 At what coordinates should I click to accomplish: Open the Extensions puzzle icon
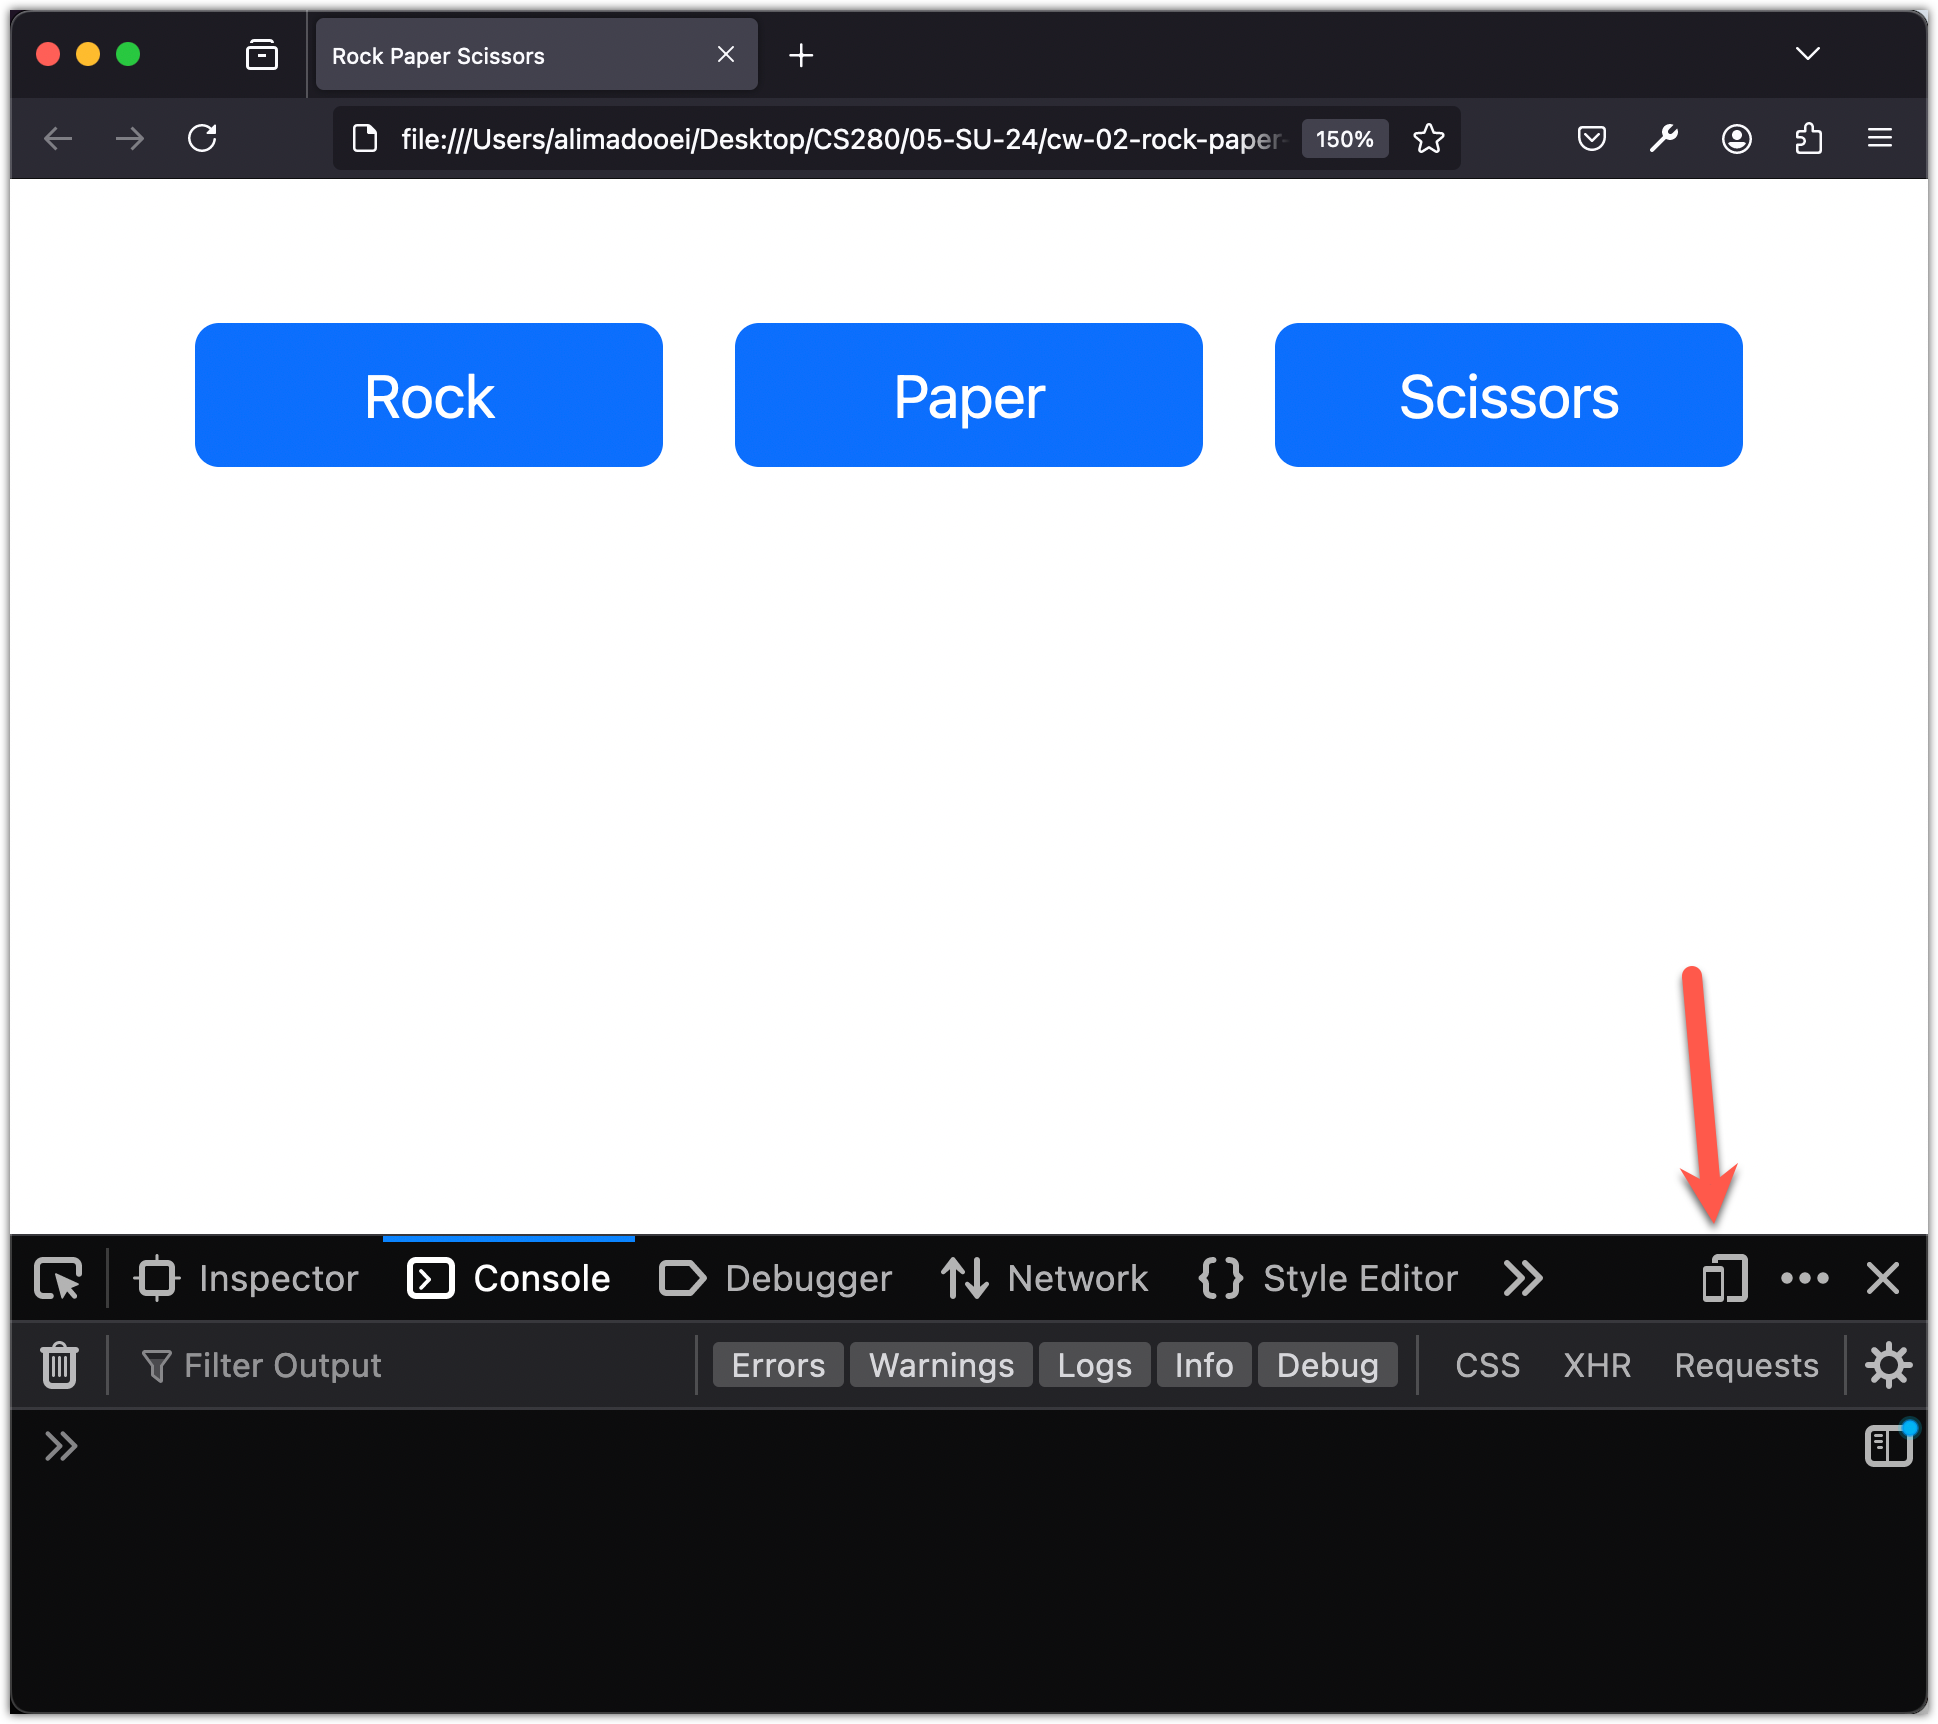pyautogui.click(x=1808, y=138)
